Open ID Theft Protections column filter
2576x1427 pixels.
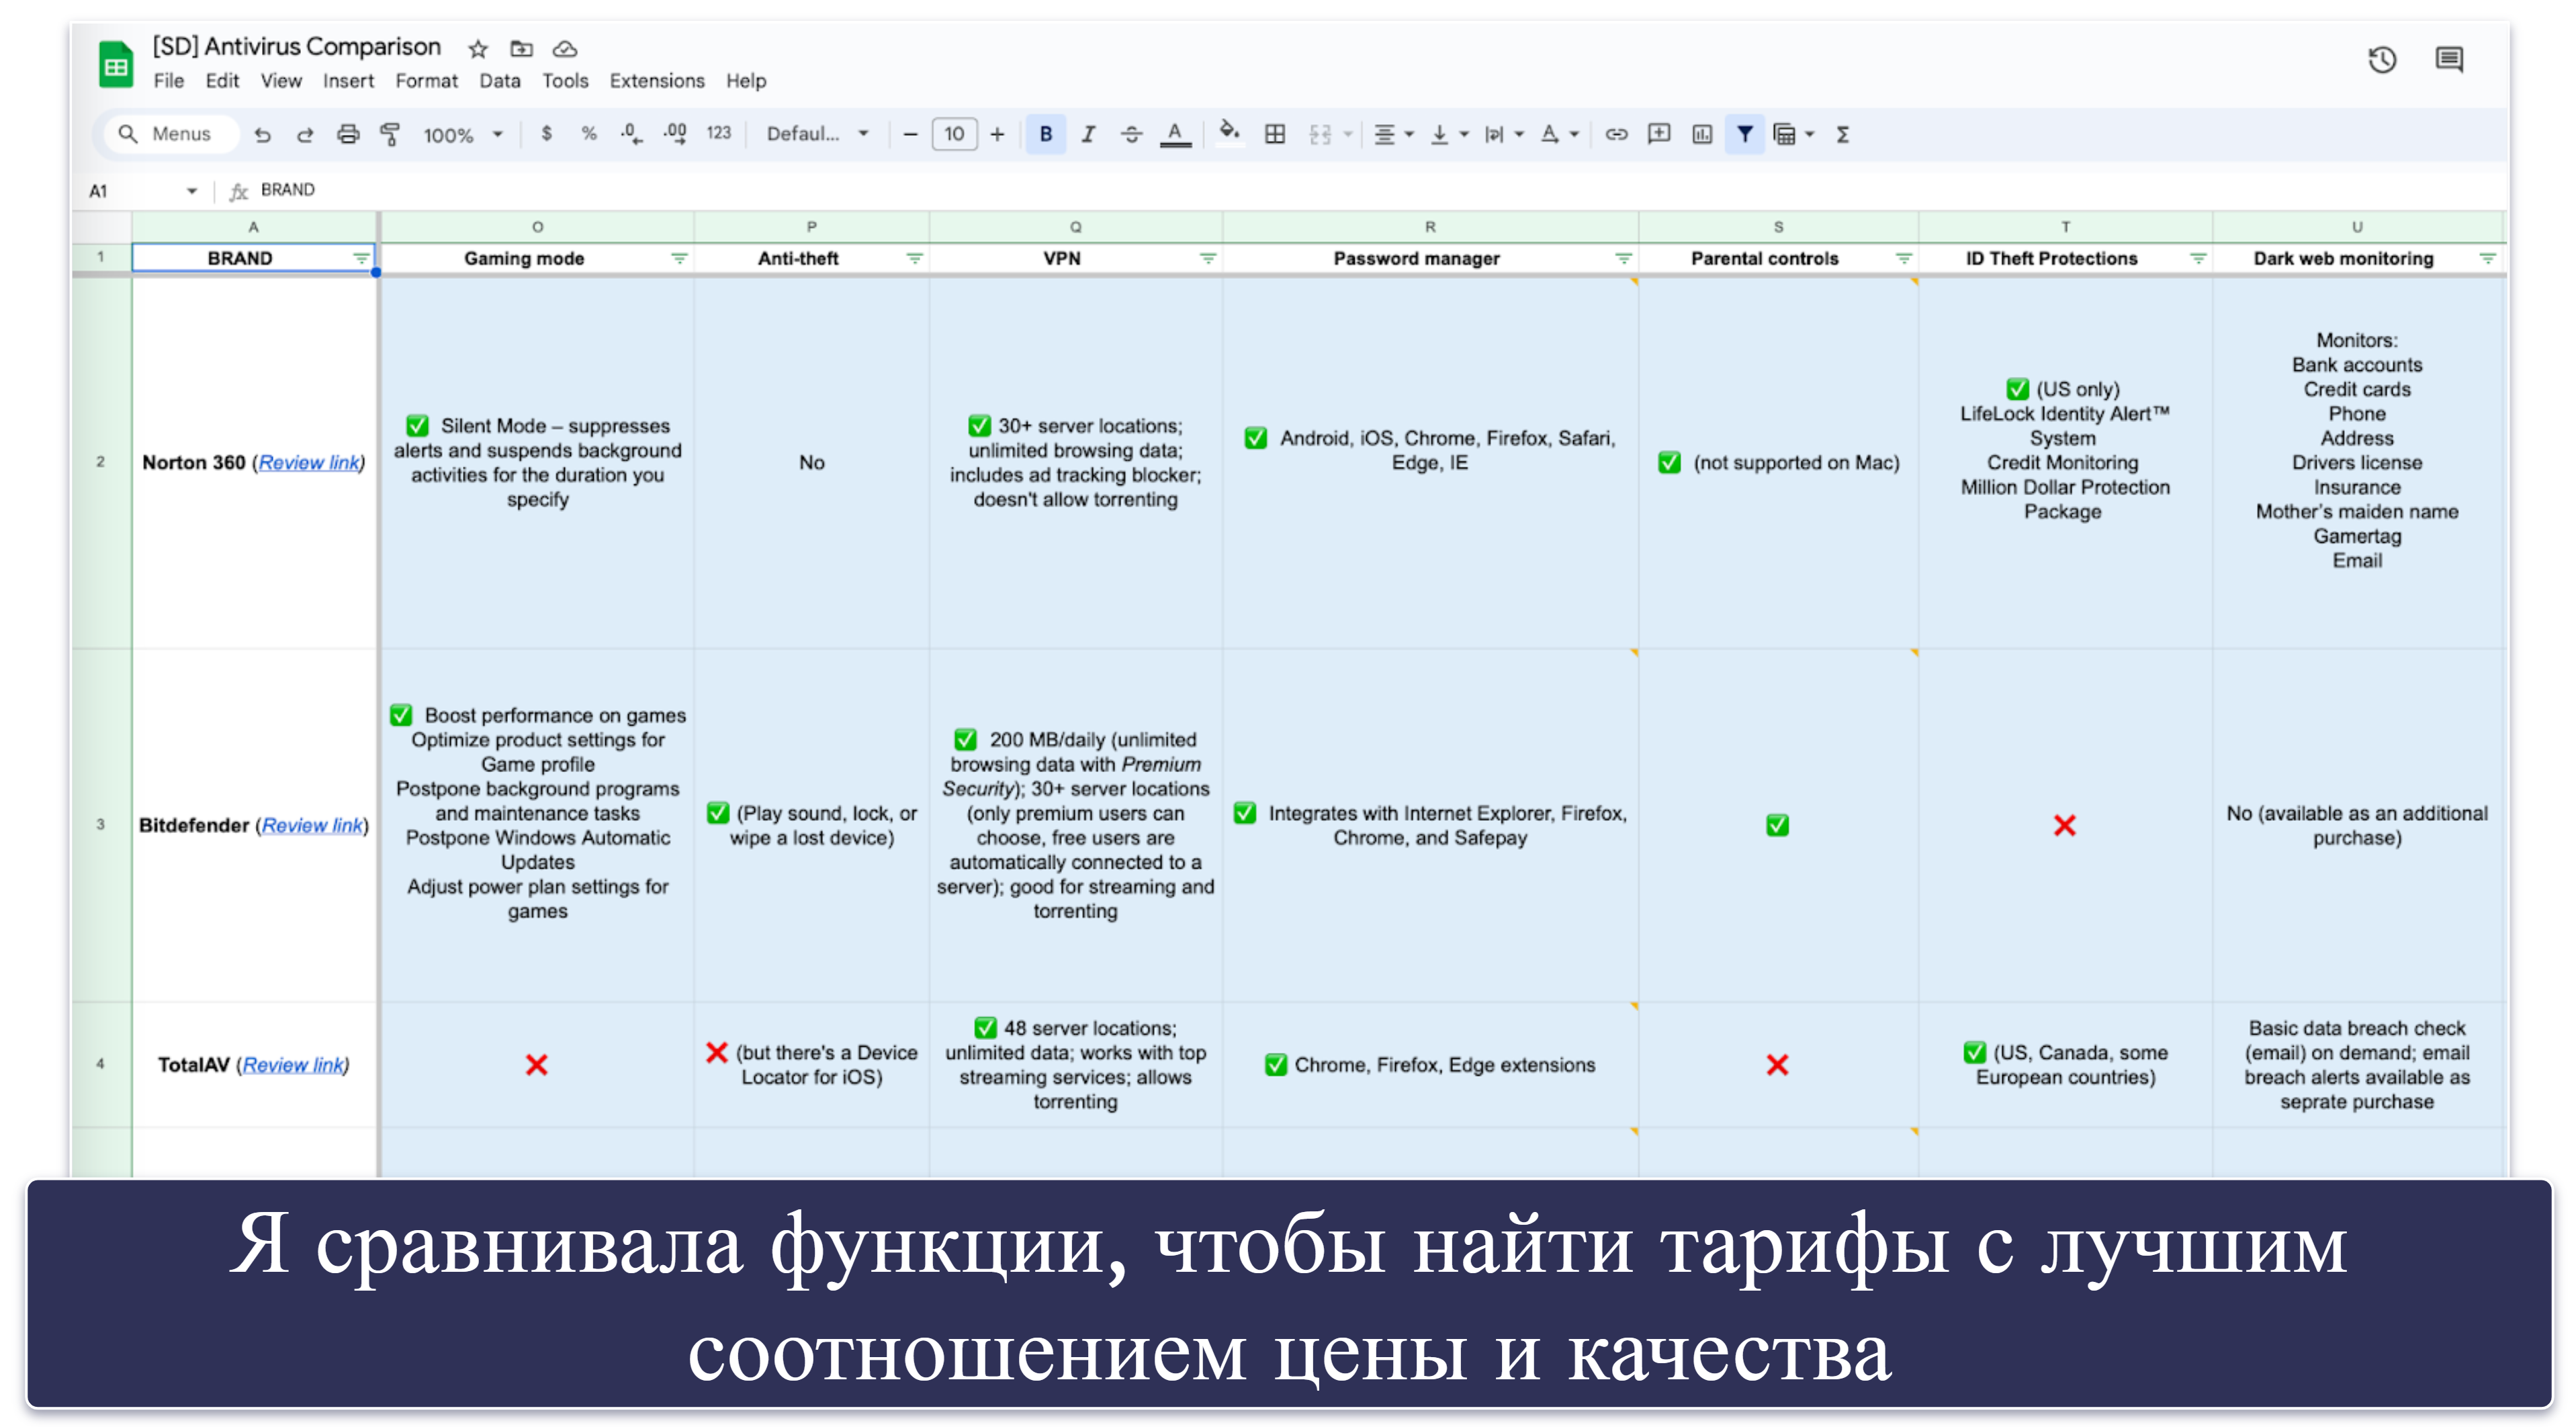[x=2198, y=259]
